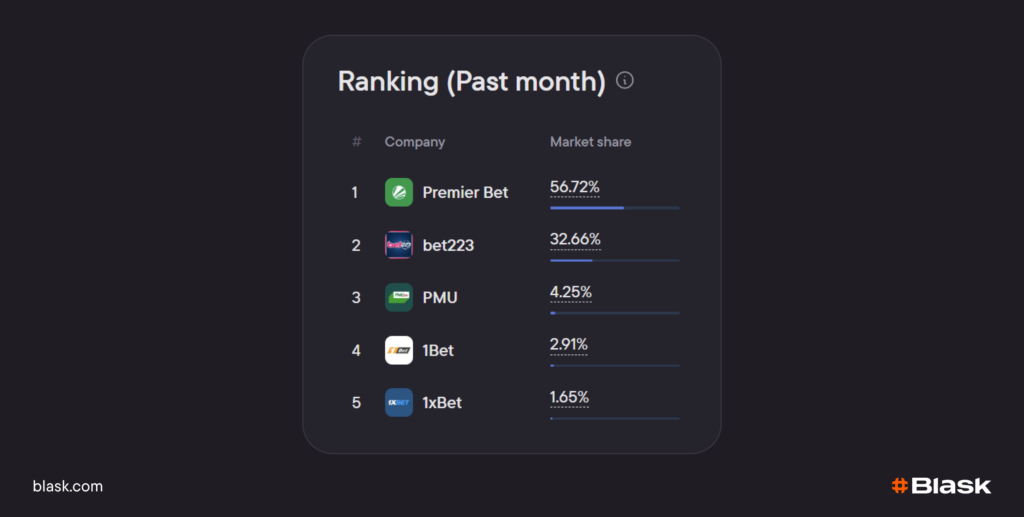Click the # rank column header

(x=356, y=142)
